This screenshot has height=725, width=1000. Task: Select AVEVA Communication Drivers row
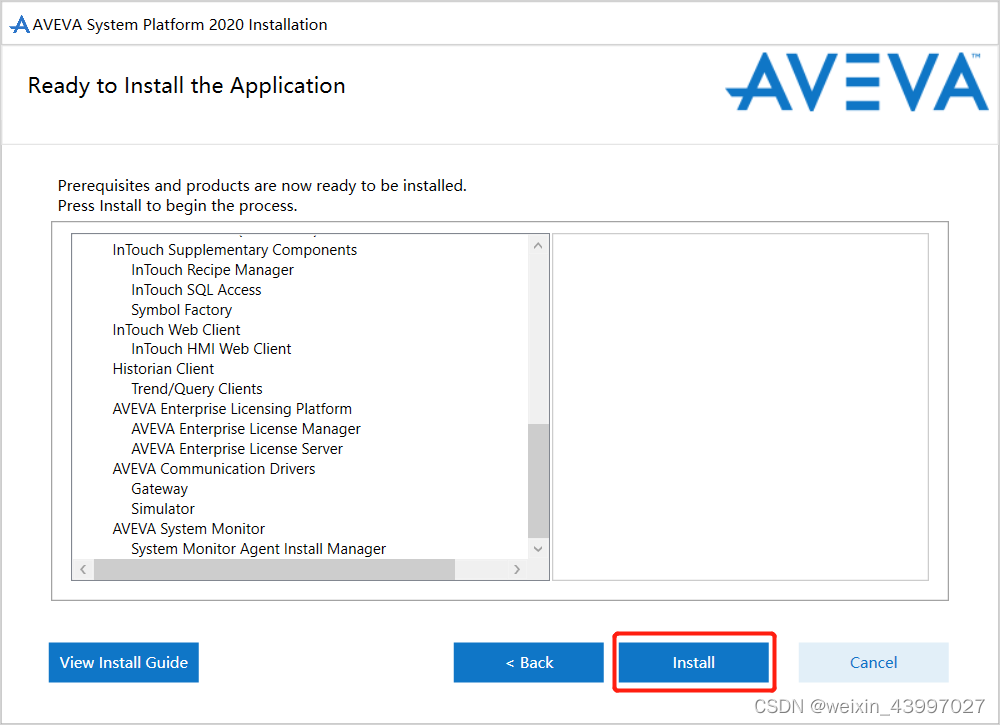pyautogui.click(x=214, y=469)
